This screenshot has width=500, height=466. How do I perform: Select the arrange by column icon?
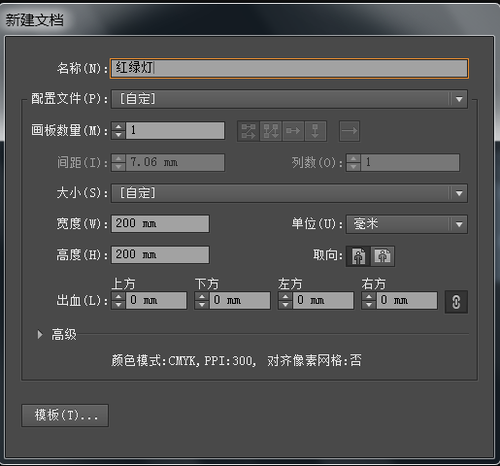(x=315, y=131)
